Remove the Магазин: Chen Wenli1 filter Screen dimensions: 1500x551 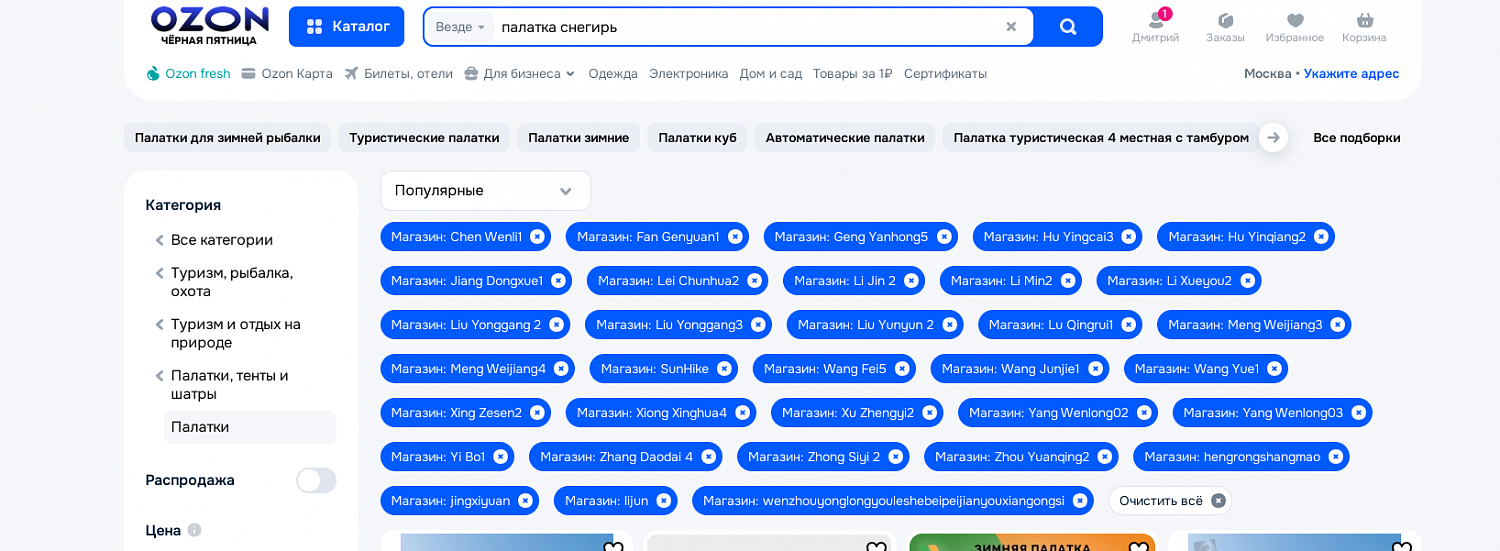tap(537, 237)
